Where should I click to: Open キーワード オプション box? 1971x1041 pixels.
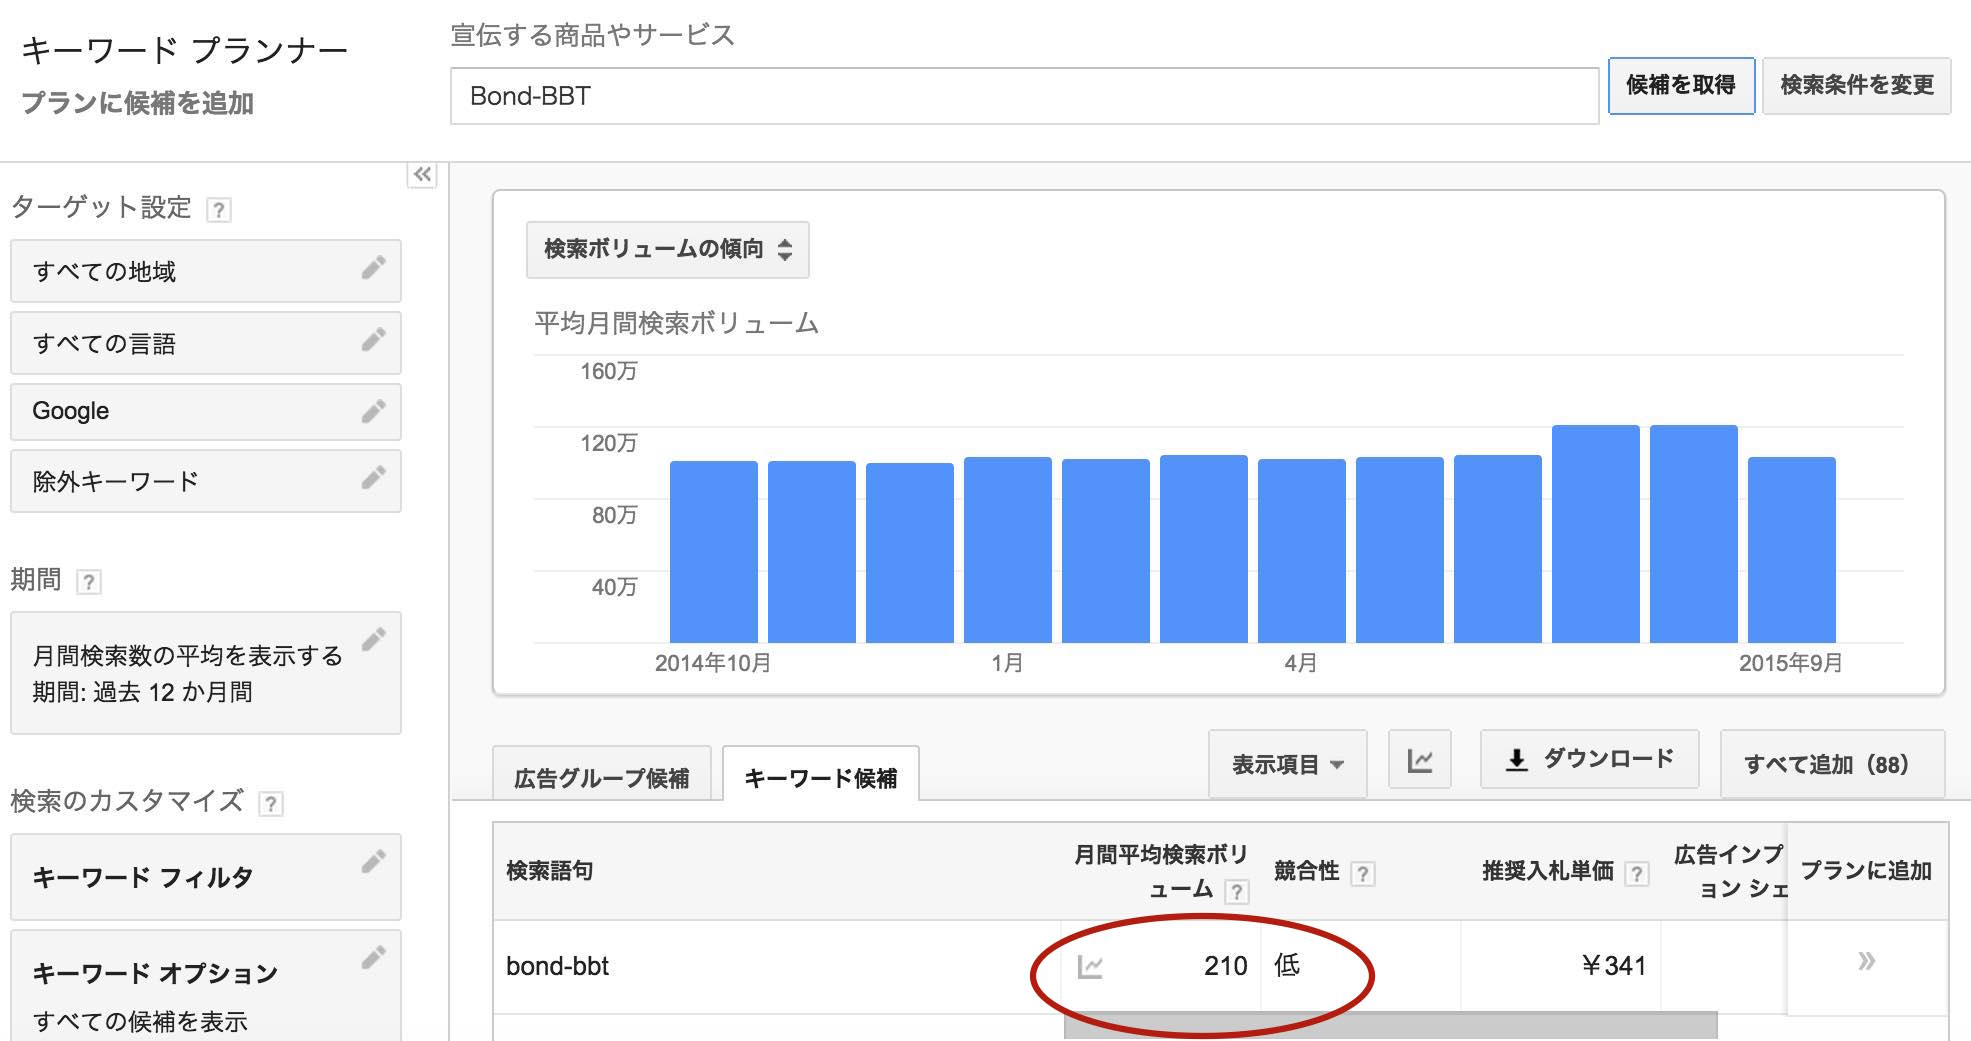click(206, 986)
